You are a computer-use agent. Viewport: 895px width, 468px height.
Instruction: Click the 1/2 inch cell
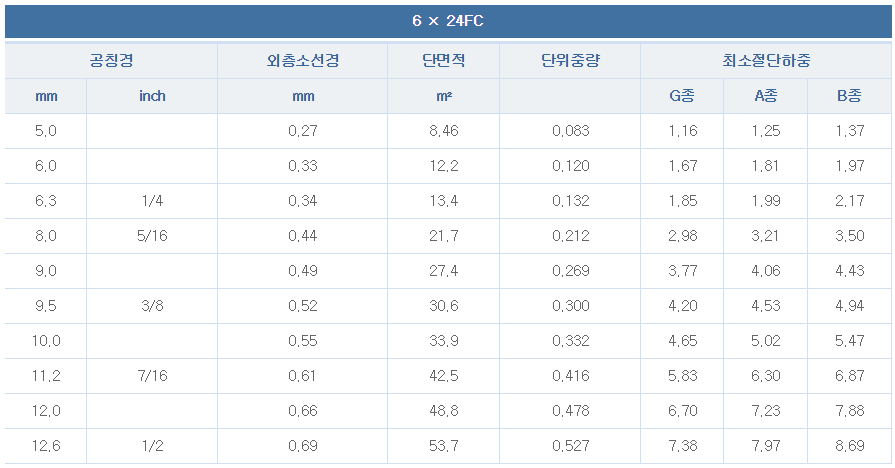(152, 446)
